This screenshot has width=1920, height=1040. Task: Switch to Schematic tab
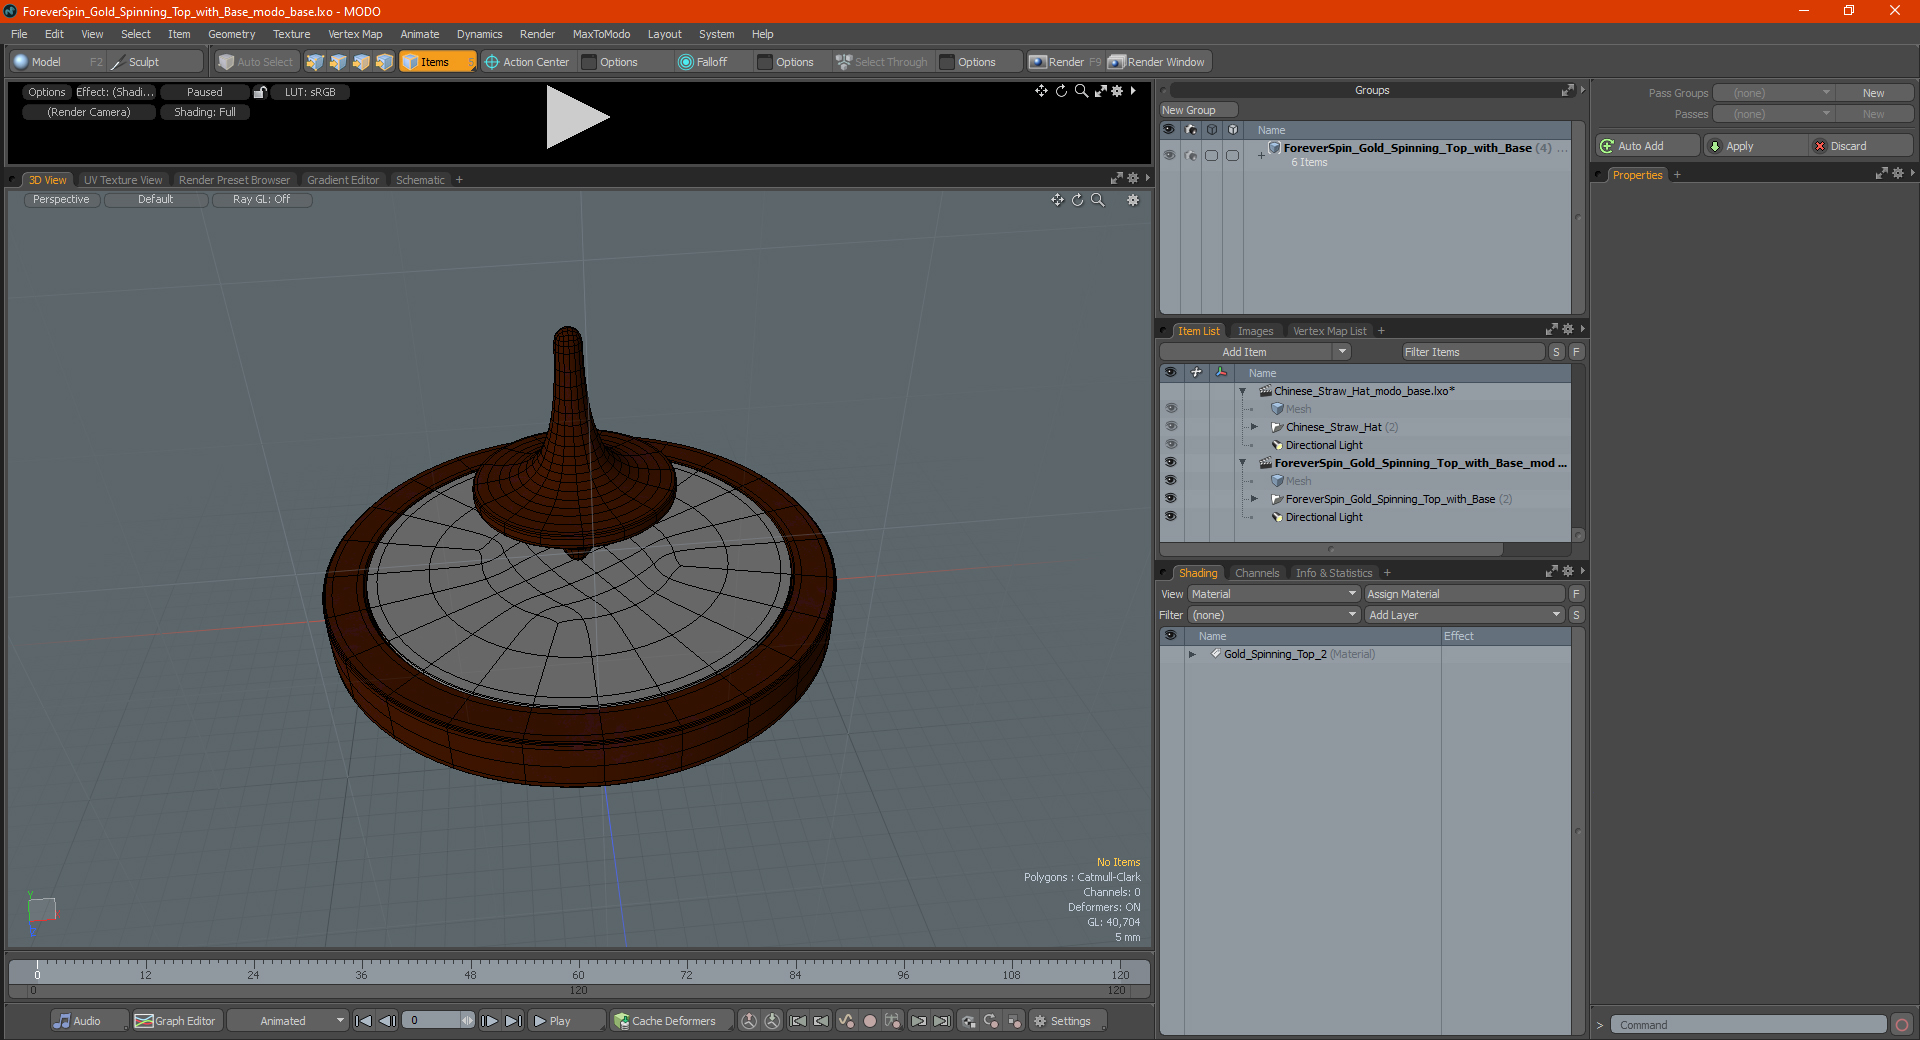tap(420, 180)
